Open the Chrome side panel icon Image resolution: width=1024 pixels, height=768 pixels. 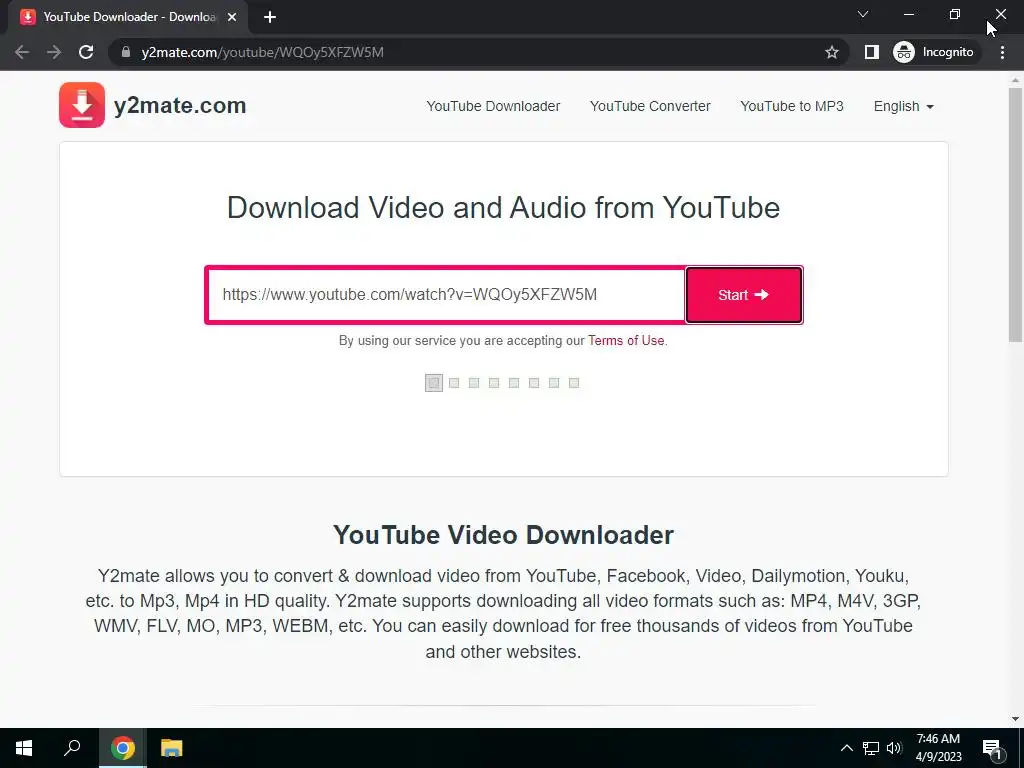click(871, 52)
